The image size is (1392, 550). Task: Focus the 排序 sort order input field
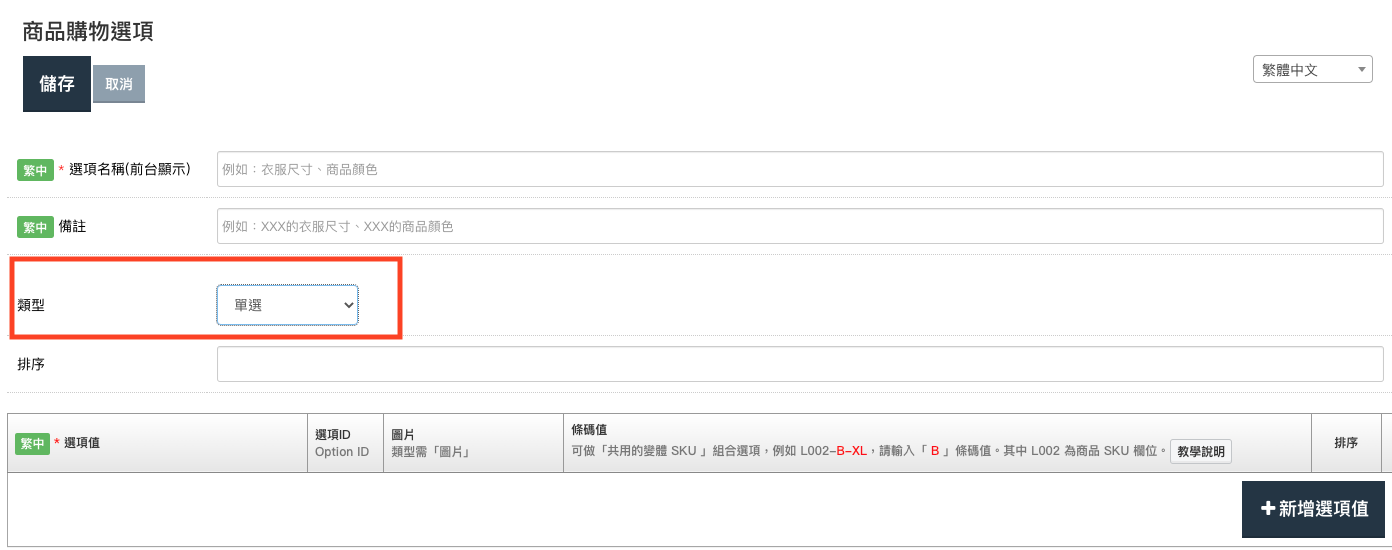click(800, 364)
